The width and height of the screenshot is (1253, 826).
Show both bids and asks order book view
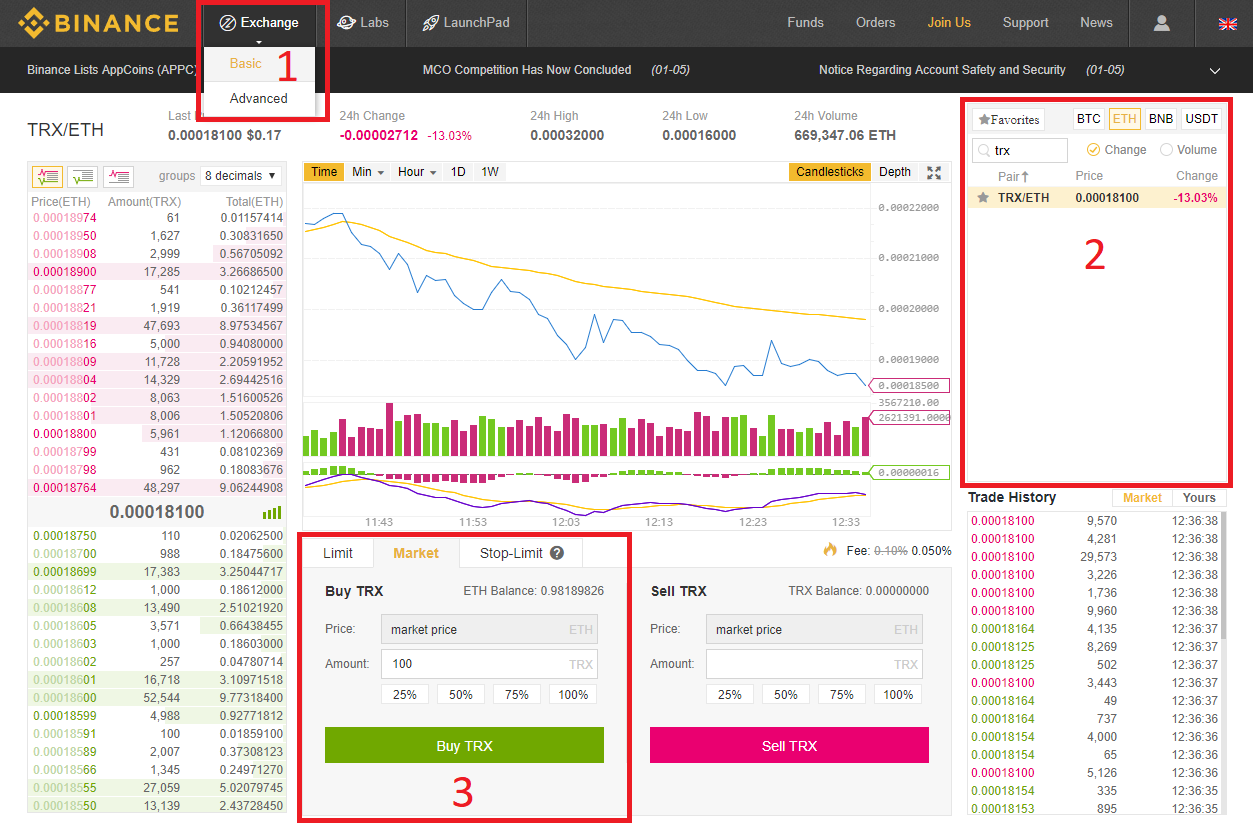(x=47, y=176)
